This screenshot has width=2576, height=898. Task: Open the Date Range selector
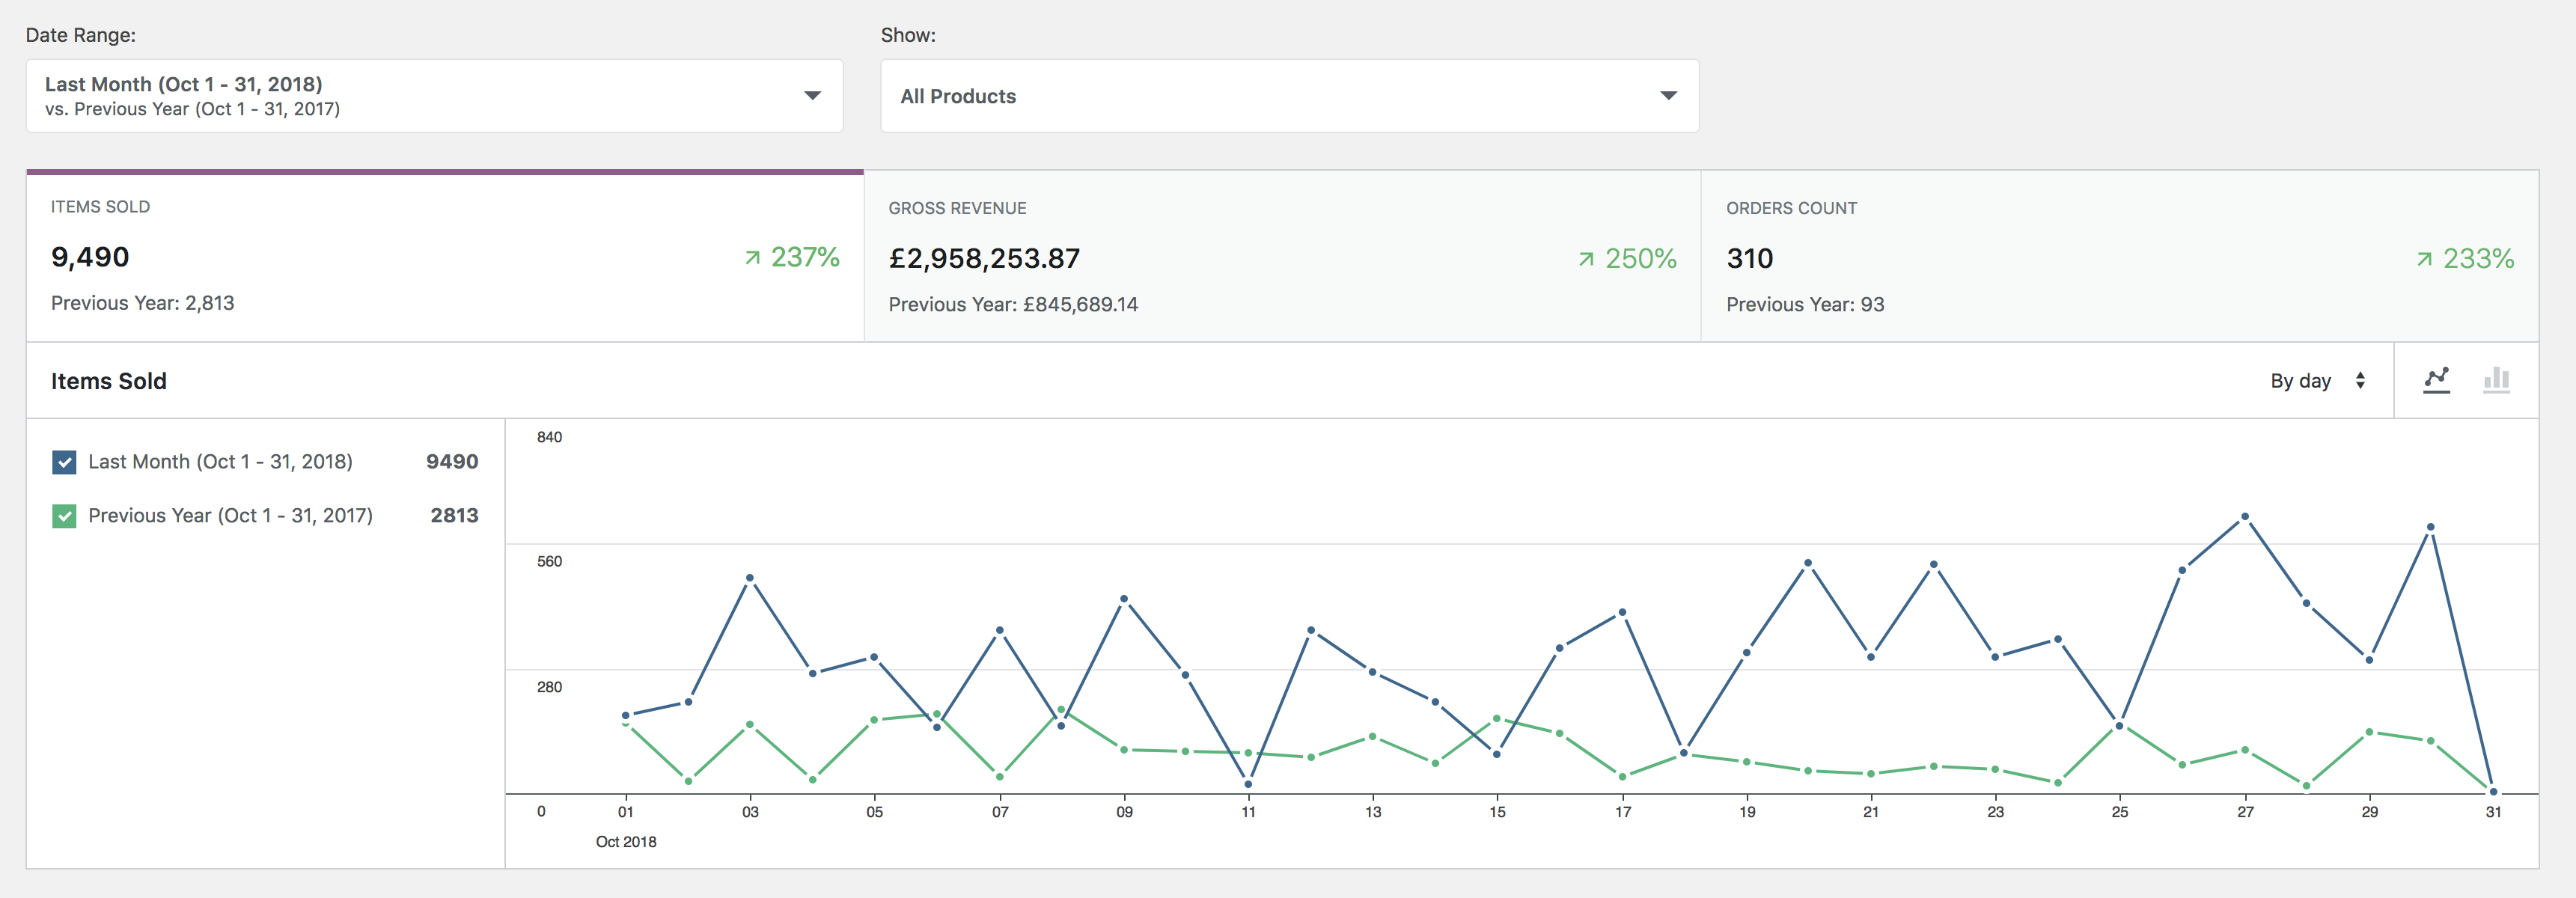(x=434, y=96)
